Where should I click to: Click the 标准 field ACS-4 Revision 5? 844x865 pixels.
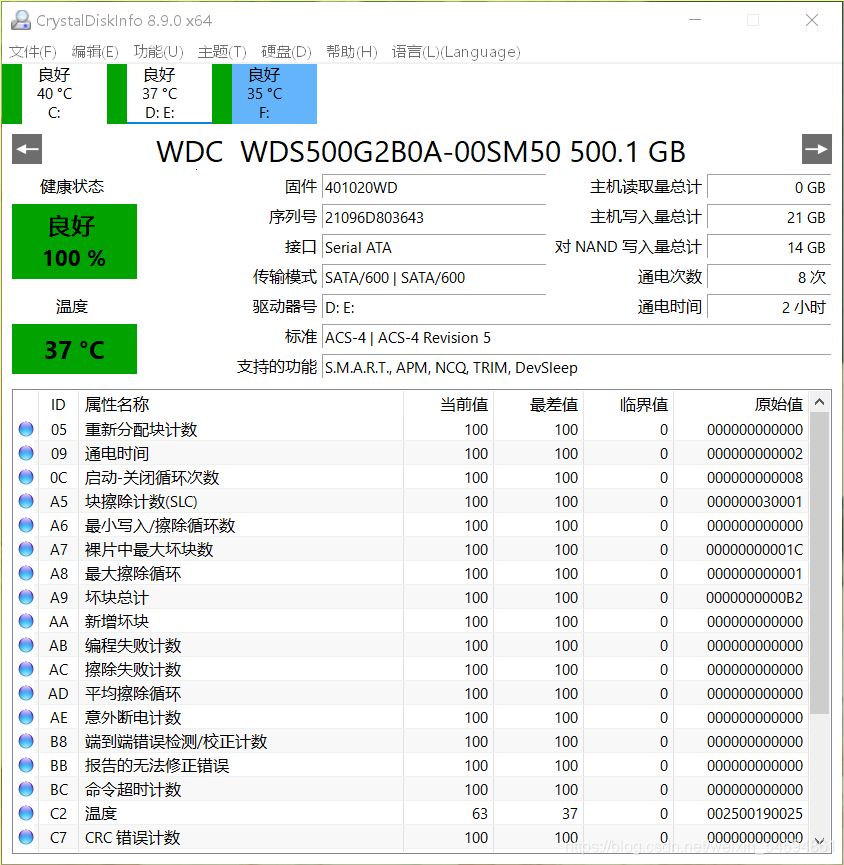pos(576,338)
